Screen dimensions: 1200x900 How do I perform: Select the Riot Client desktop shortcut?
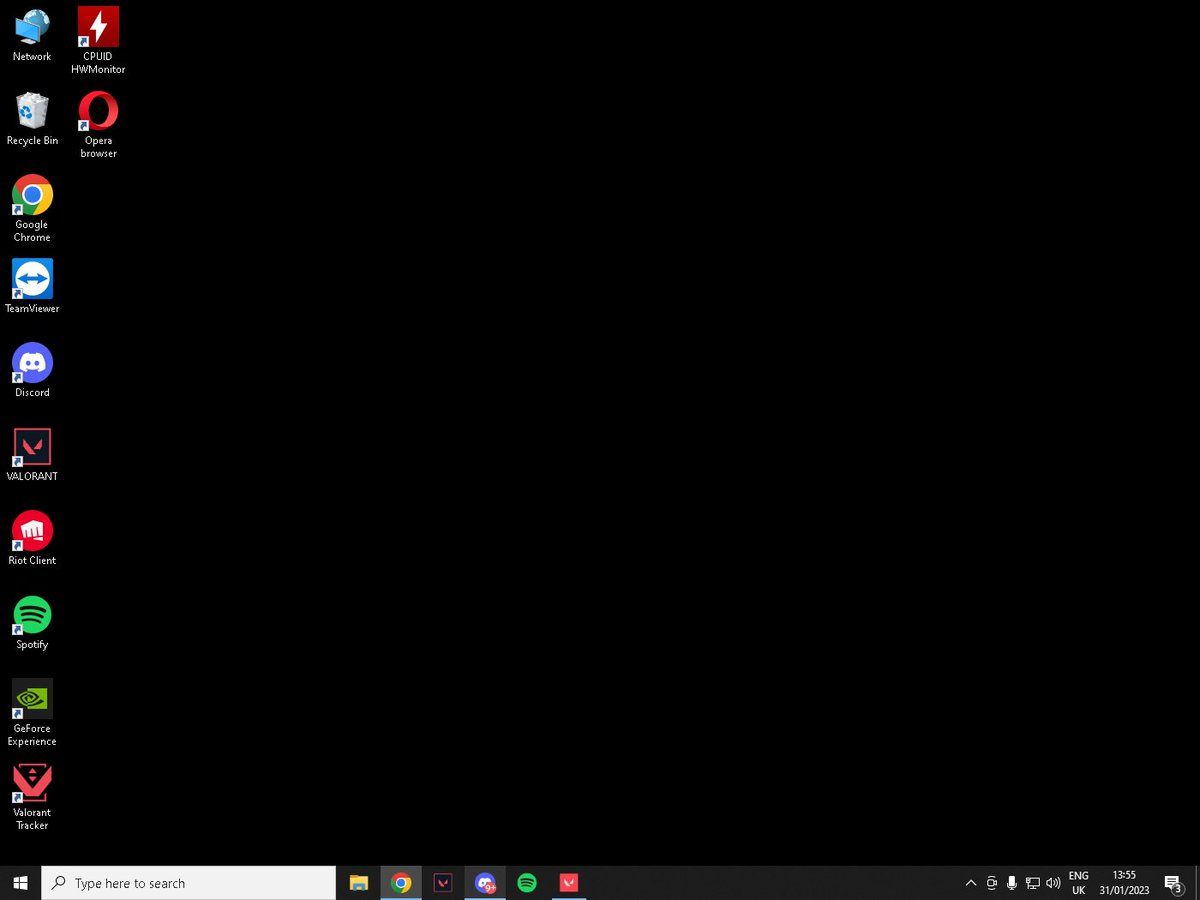pyautogui.click(x=32, y=539)
